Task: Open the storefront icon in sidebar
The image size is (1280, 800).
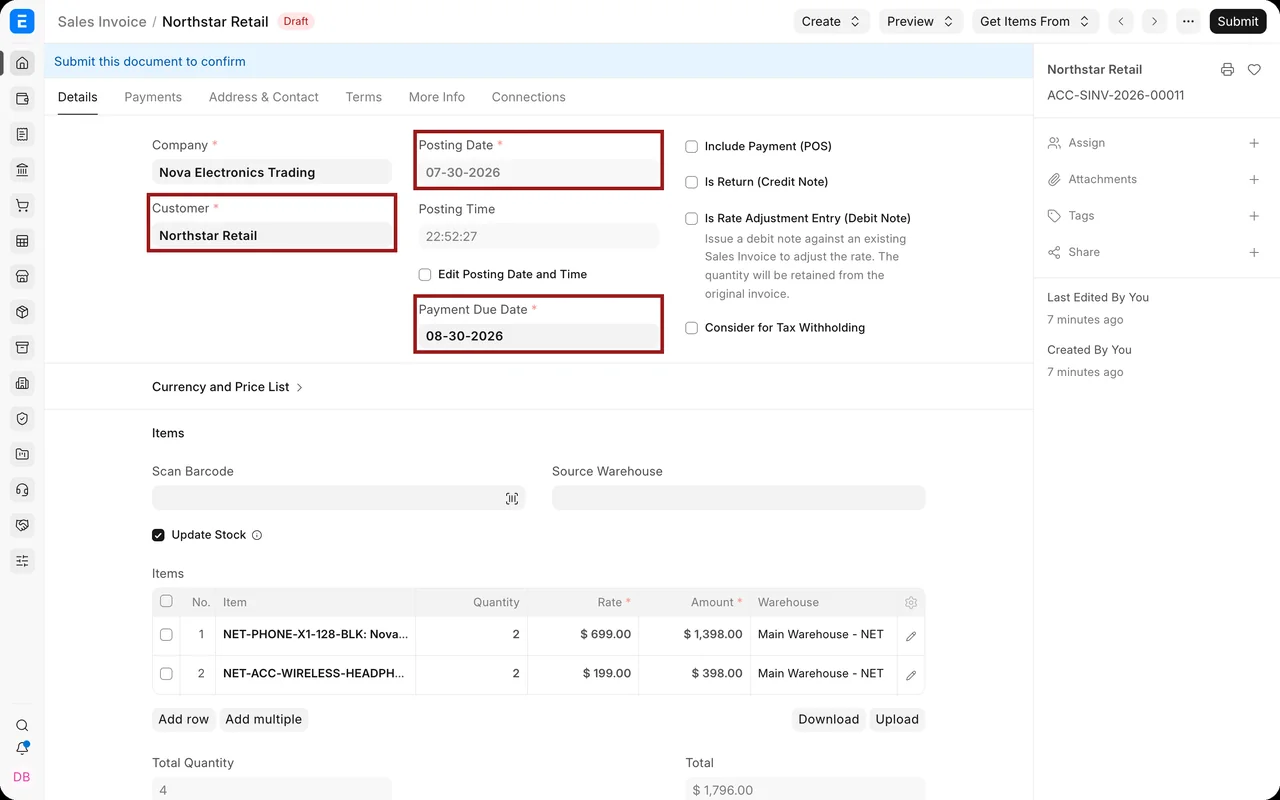Action: (x=22, y=277)
